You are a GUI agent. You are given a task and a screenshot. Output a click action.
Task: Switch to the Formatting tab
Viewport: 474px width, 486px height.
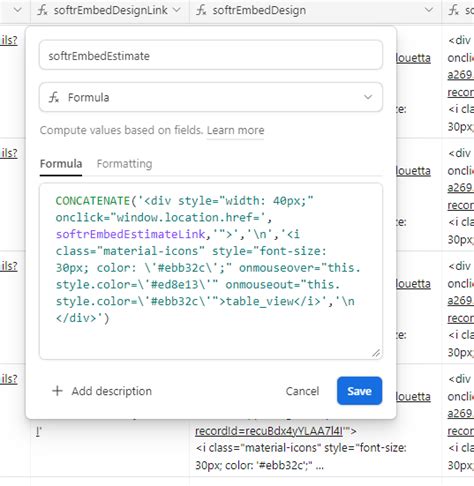coord(124,164)
